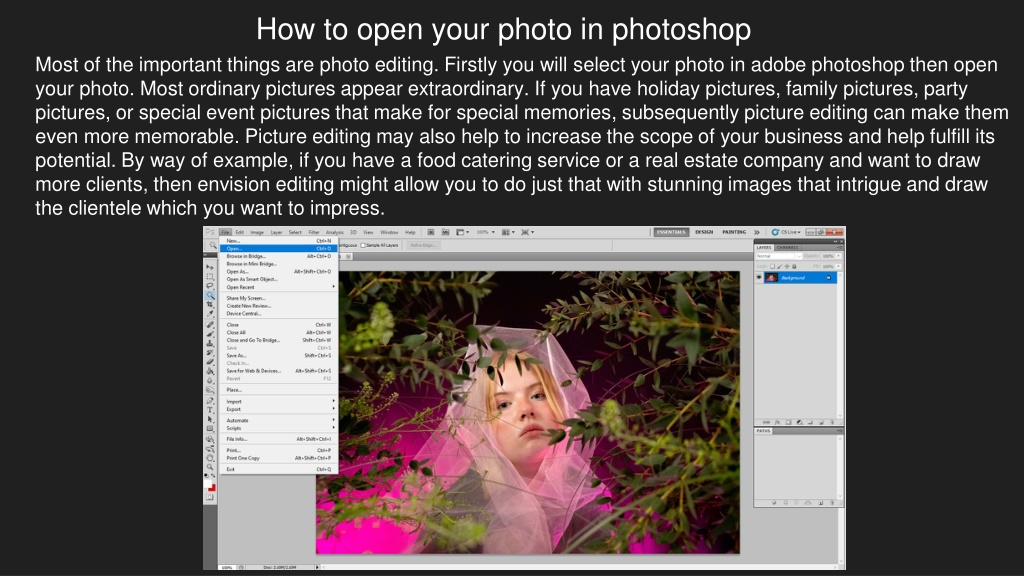
Task: Launch Mini Bridge from the application bar
Action: pos(445,232)
